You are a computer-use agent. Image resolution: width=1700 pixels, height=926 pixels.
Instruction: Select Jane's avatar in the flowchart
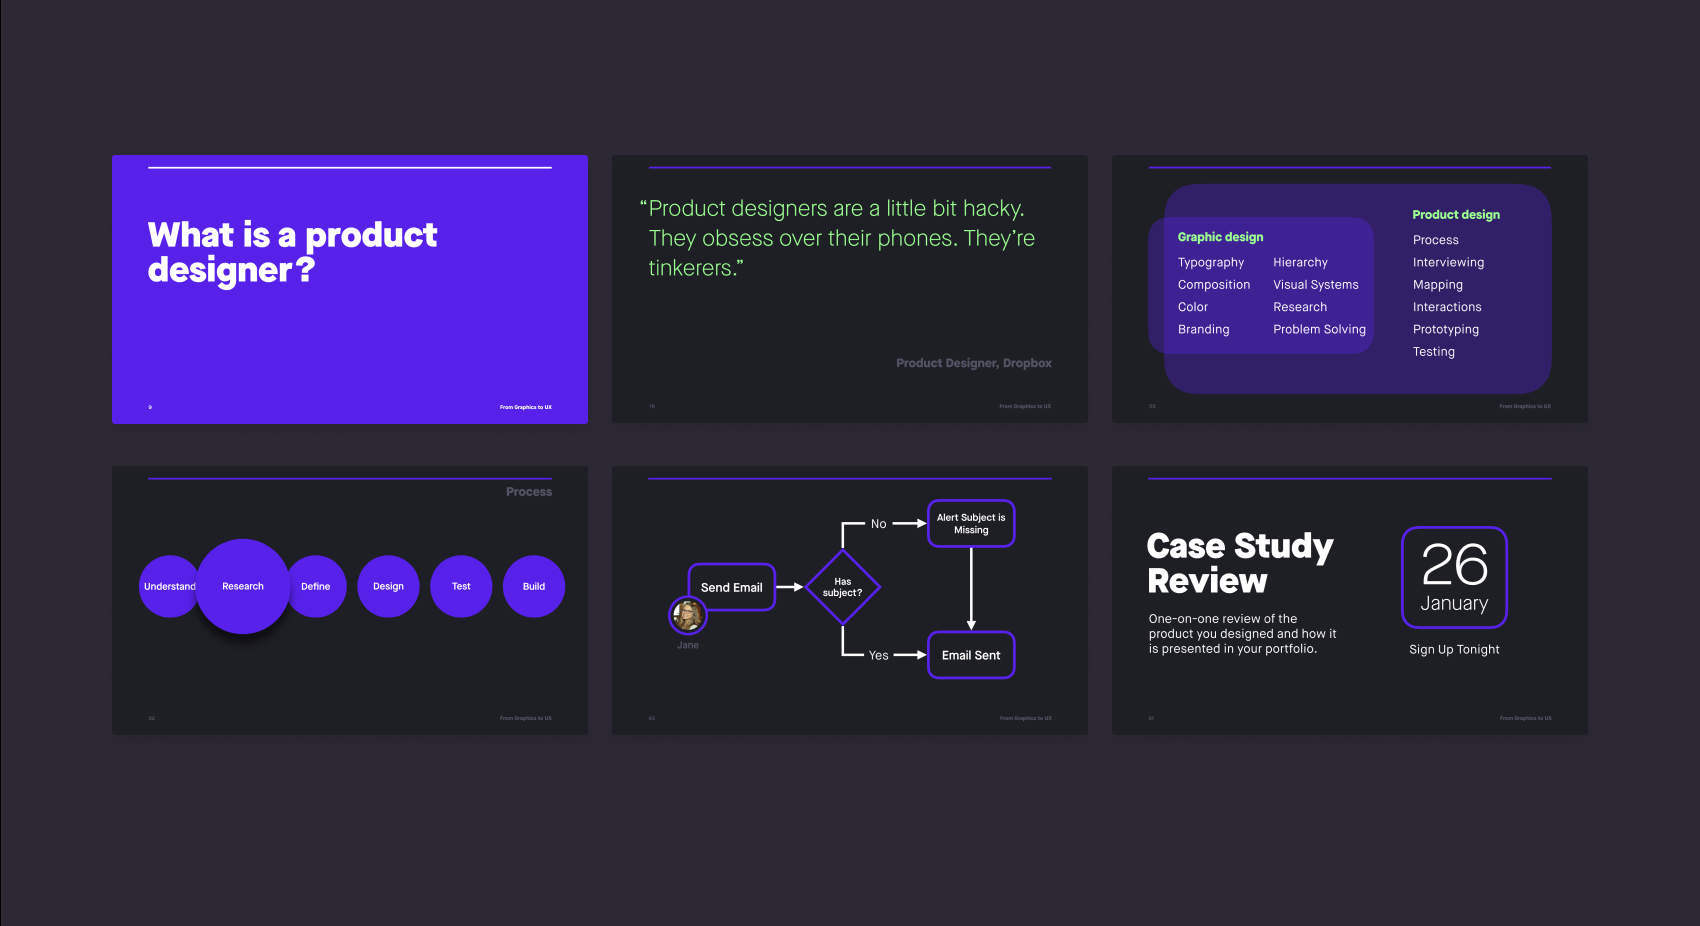click(689, 616)
